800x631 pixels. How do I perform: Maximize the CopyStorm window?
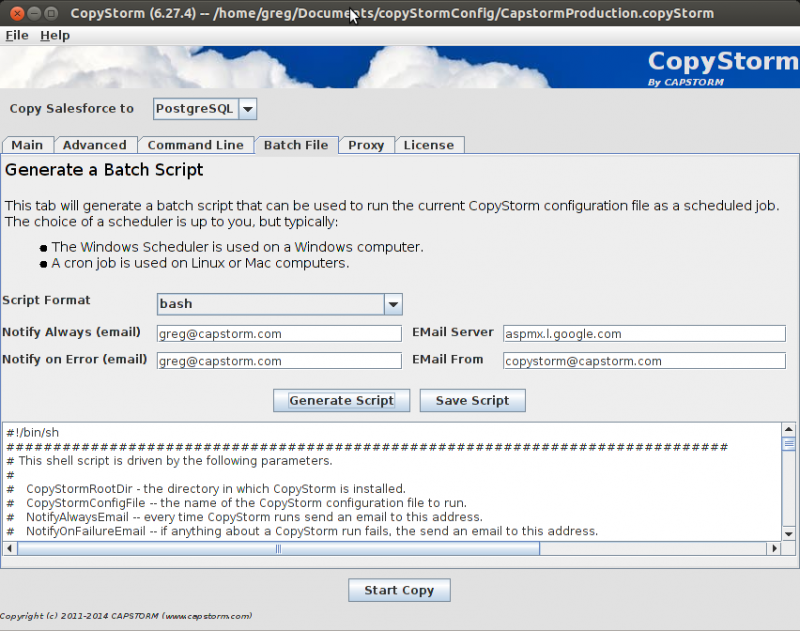[x=51, y=13]
